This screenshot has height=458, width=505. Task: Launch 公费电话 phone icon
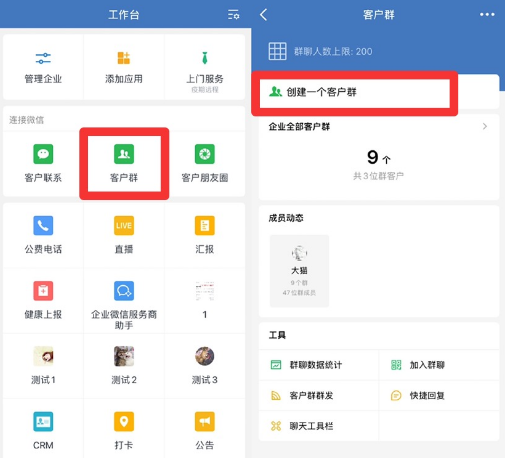pyautogui.click(x=43, y=226)
